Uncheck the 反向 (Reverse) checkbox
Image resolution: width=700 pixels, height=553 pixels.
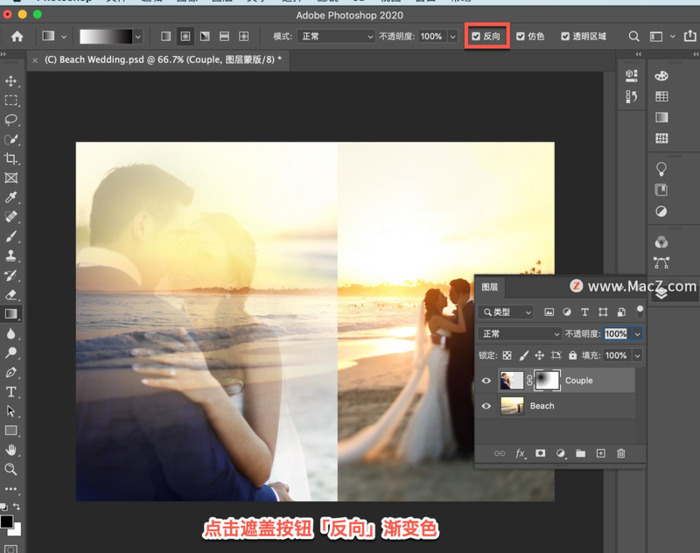pos(477,36)
